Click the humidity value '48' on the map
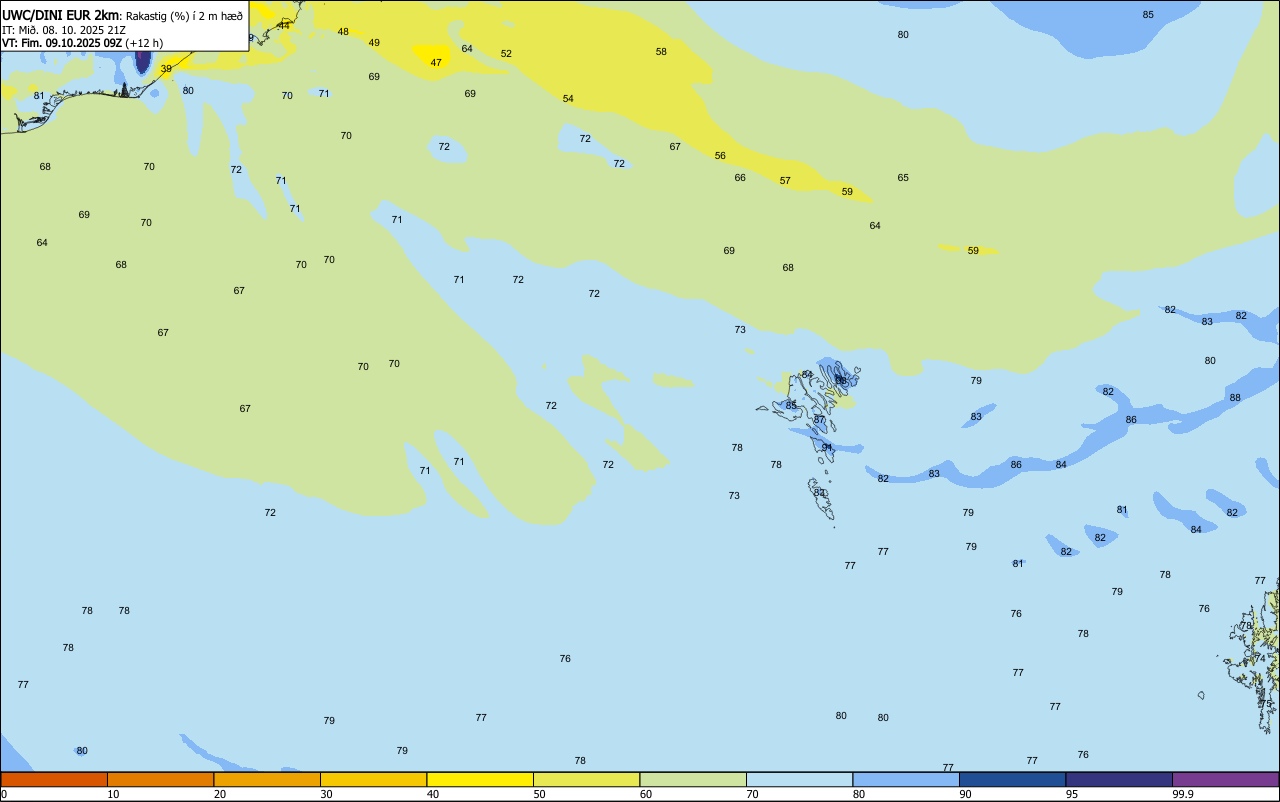 point(343,32)
